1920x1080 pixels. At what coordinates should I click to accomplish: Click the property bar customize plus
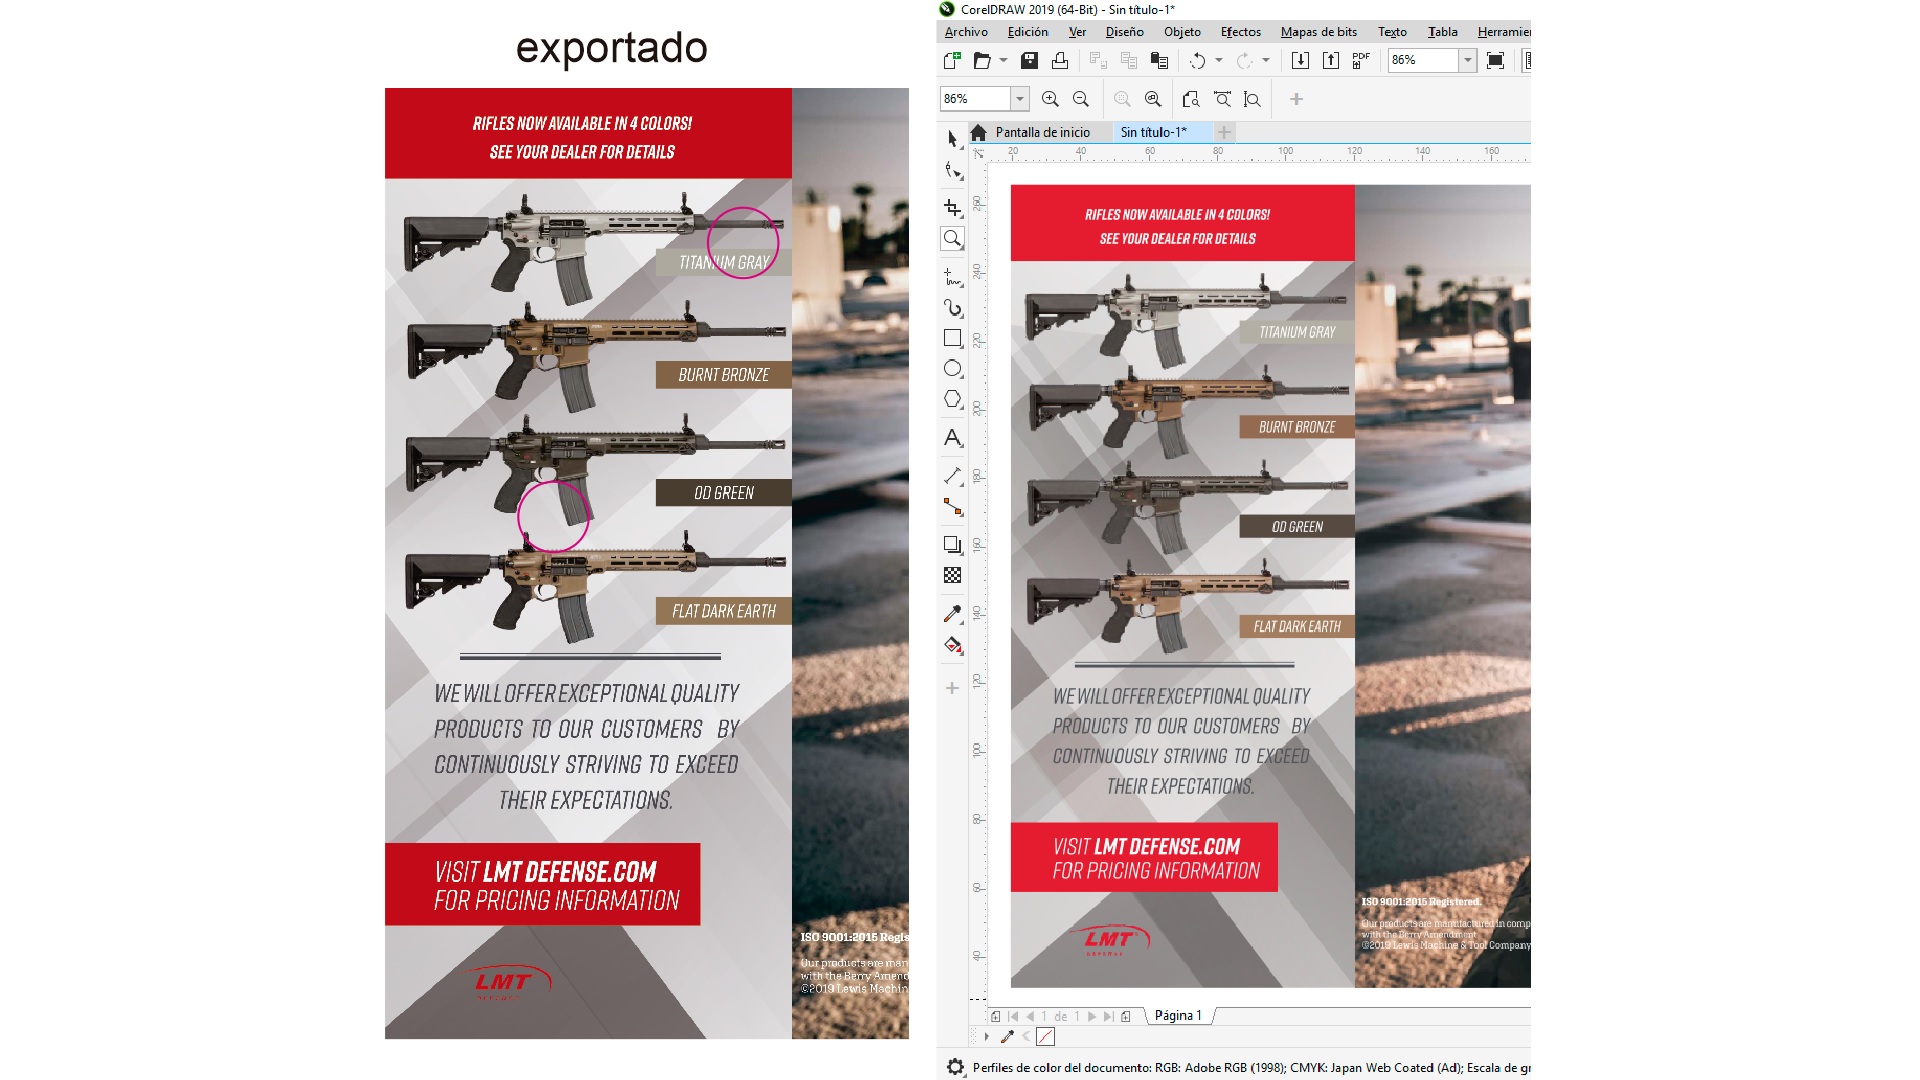point(1296,99)
